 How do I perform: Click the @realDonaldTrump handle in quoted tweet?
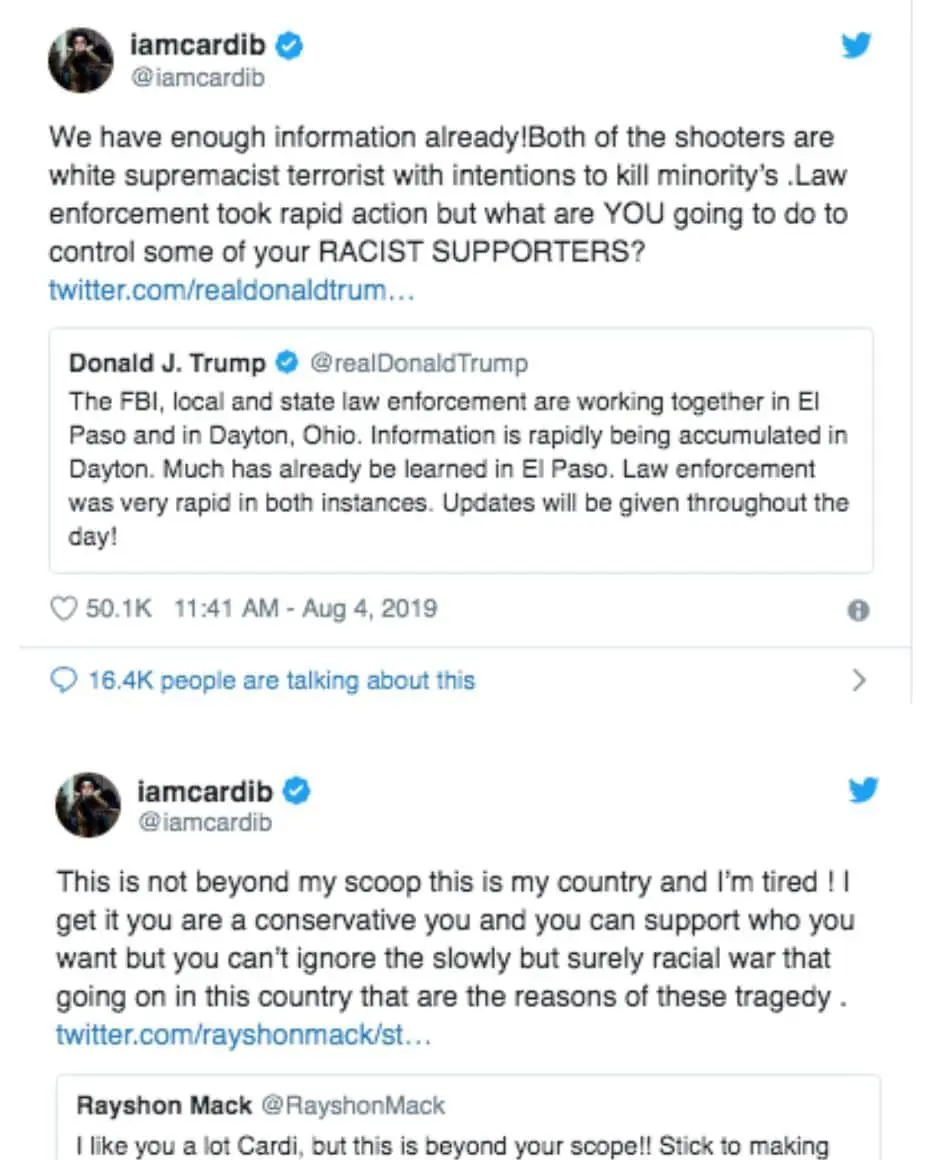tap(418, 362)
